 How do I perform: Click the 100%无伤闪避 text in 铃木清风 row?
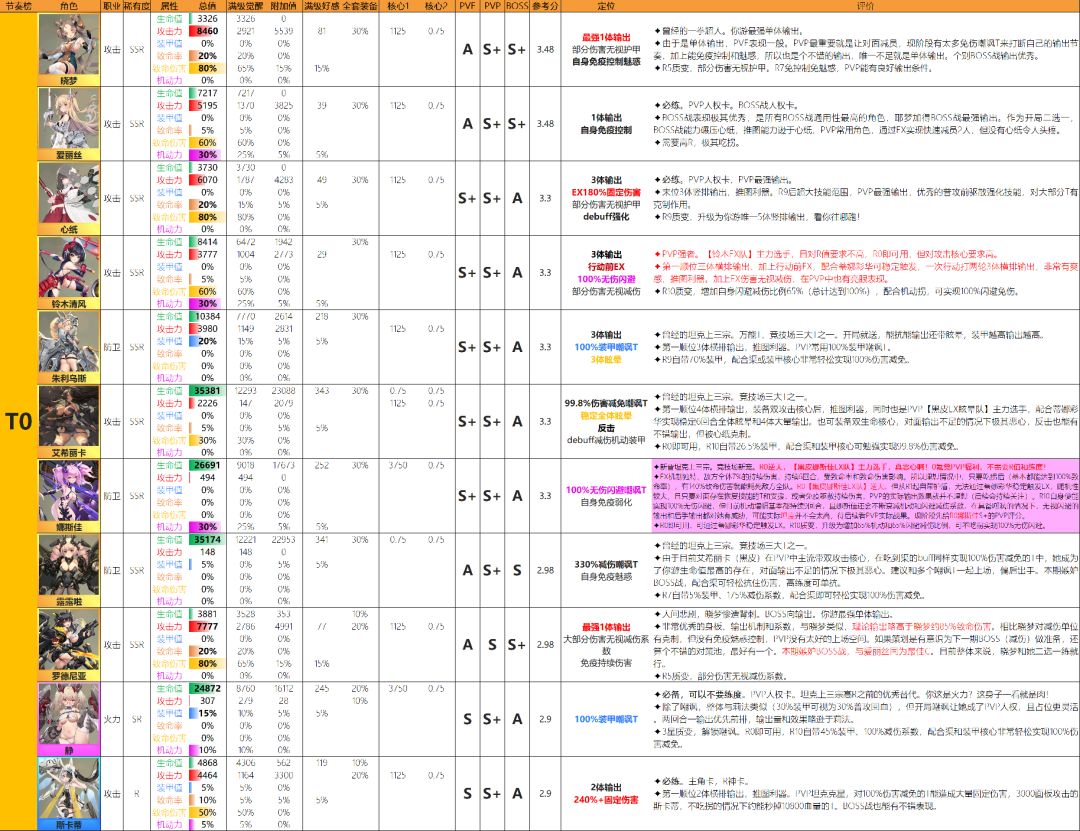606,279
